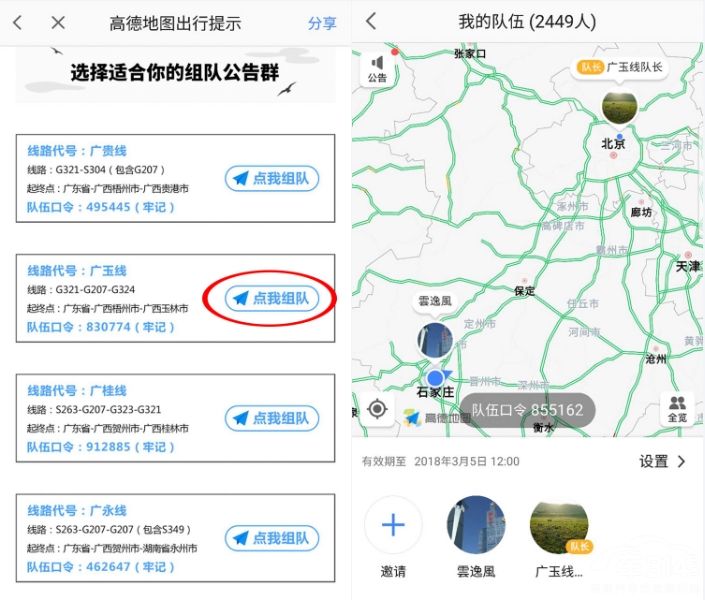Tap the 全览 overview icon on map
This screenshot has height=600, width=705.
677,408
